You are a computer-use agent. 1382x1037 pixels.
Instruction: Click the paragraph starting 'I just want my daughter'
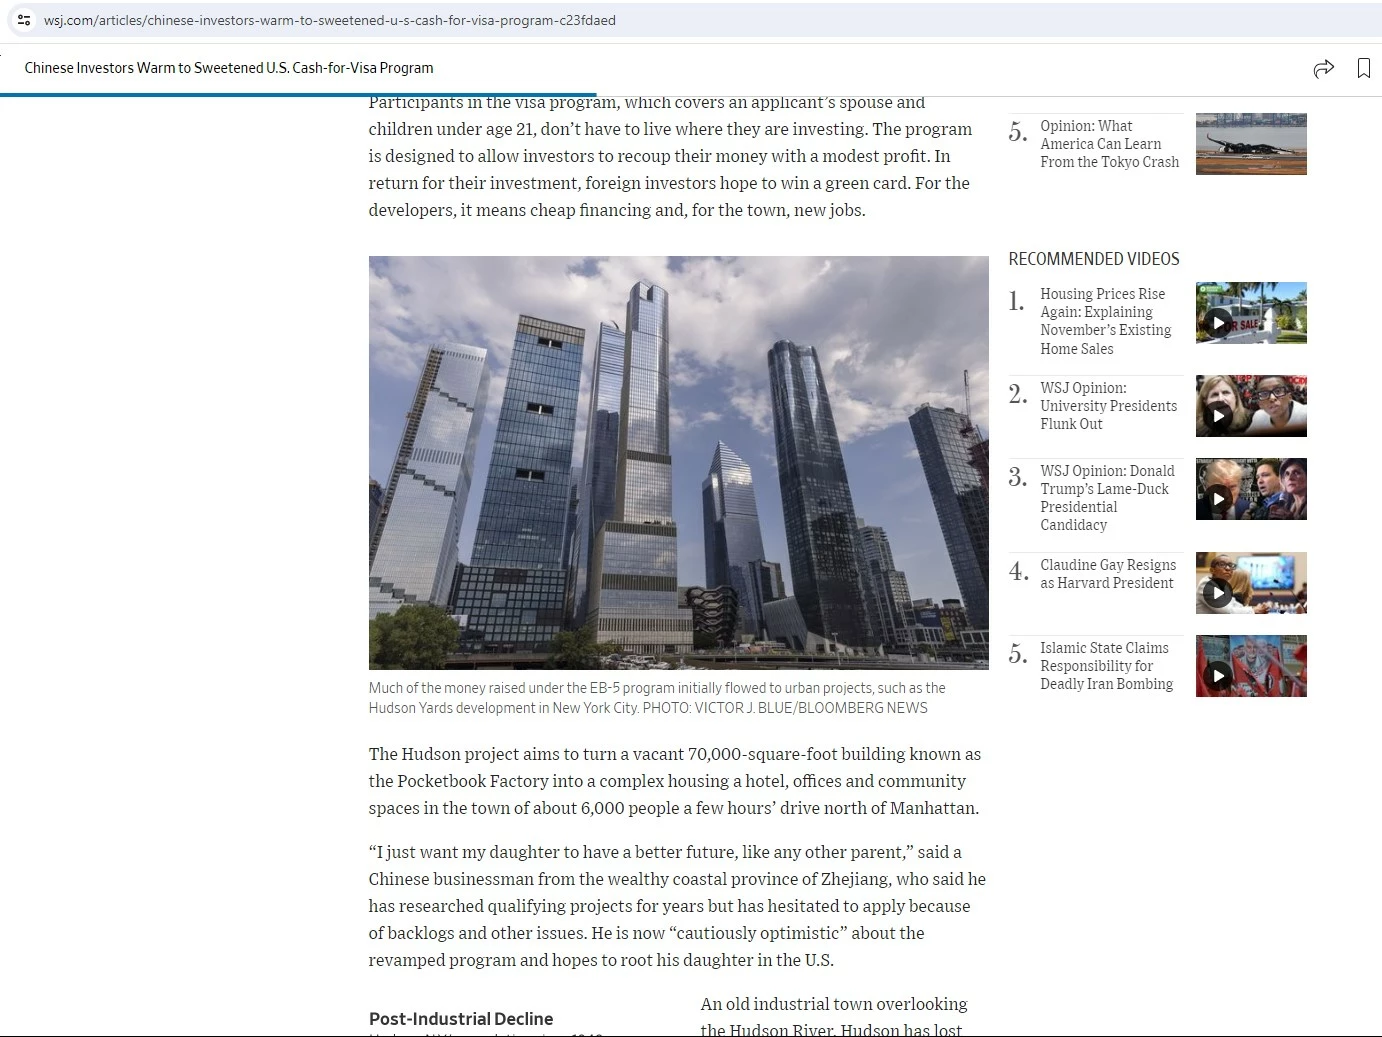[x=677, y=906]
